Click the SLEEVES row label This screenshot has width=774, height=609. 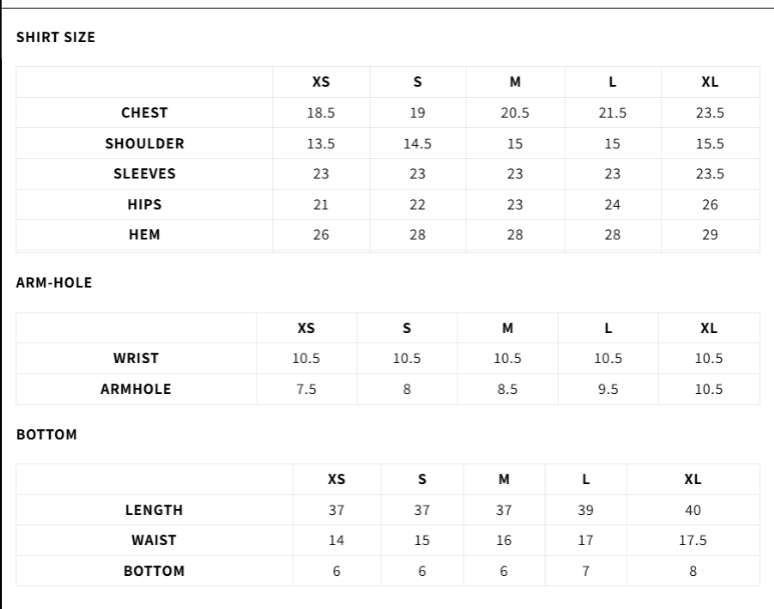144,174
